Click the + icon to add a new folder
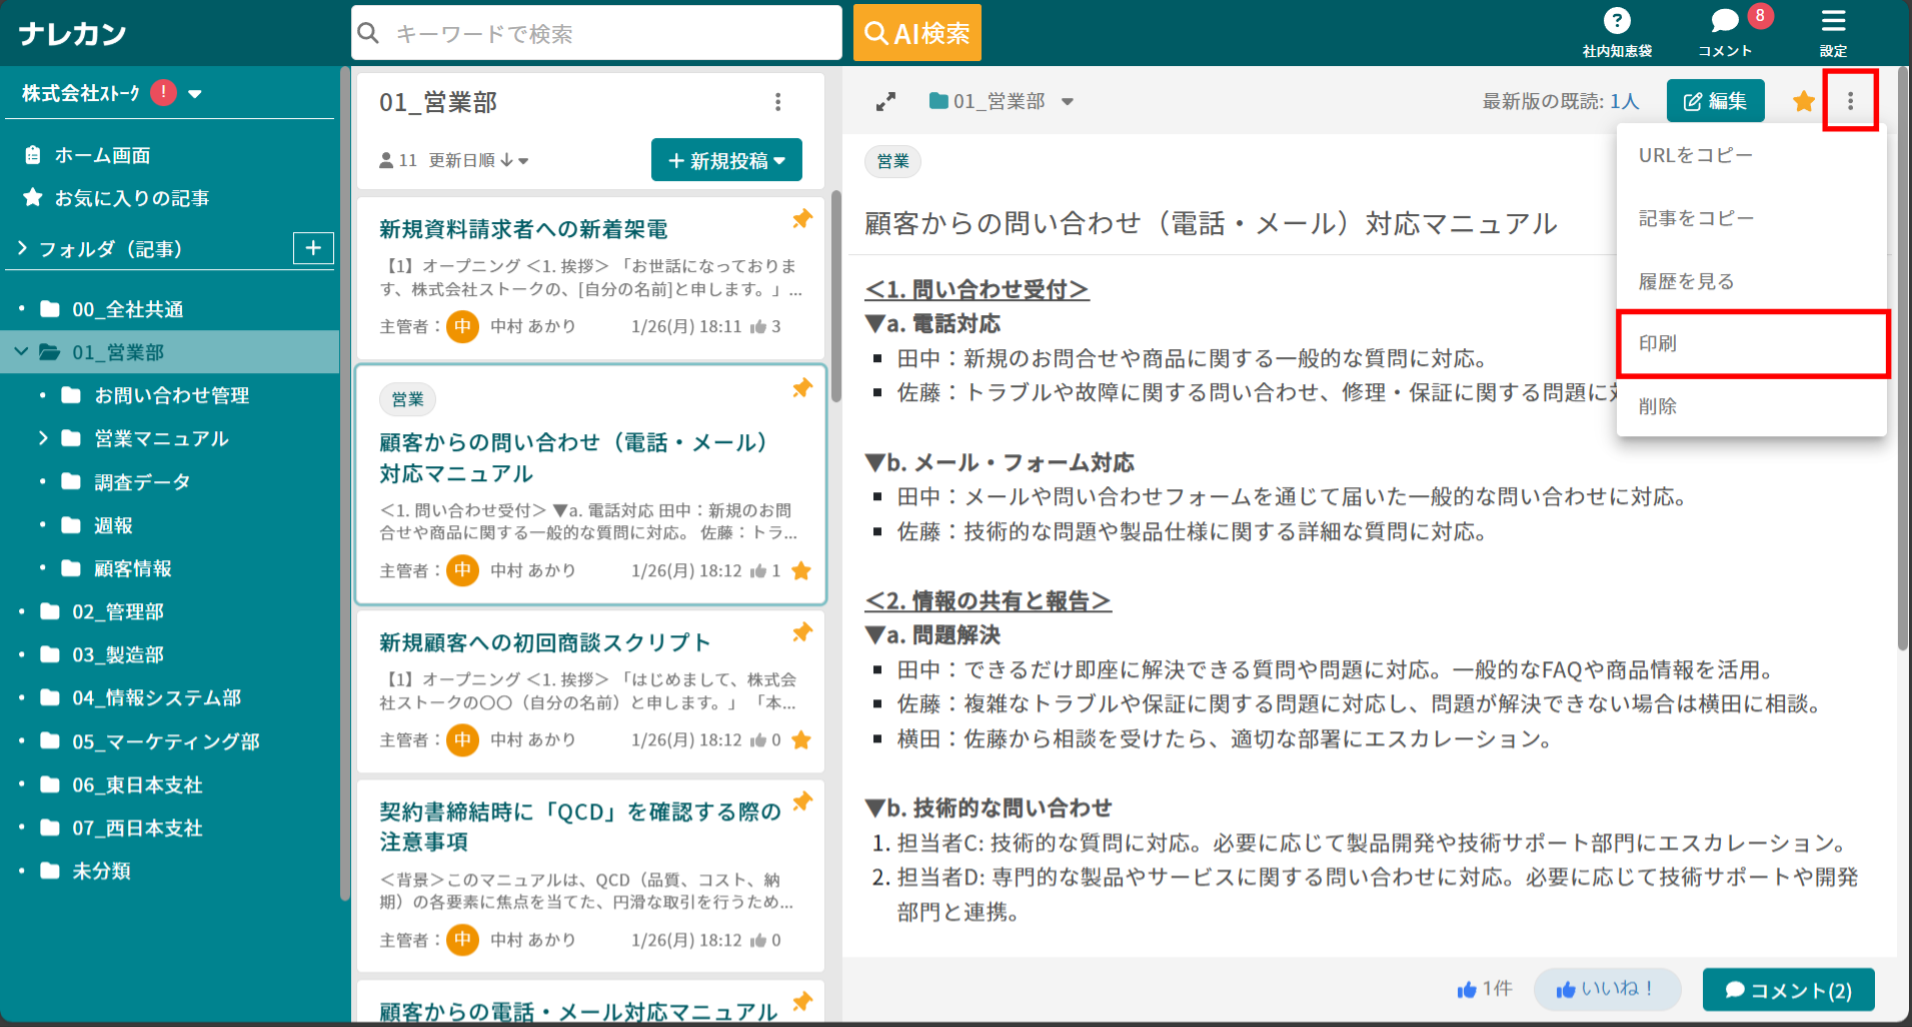 click(313, 248)
